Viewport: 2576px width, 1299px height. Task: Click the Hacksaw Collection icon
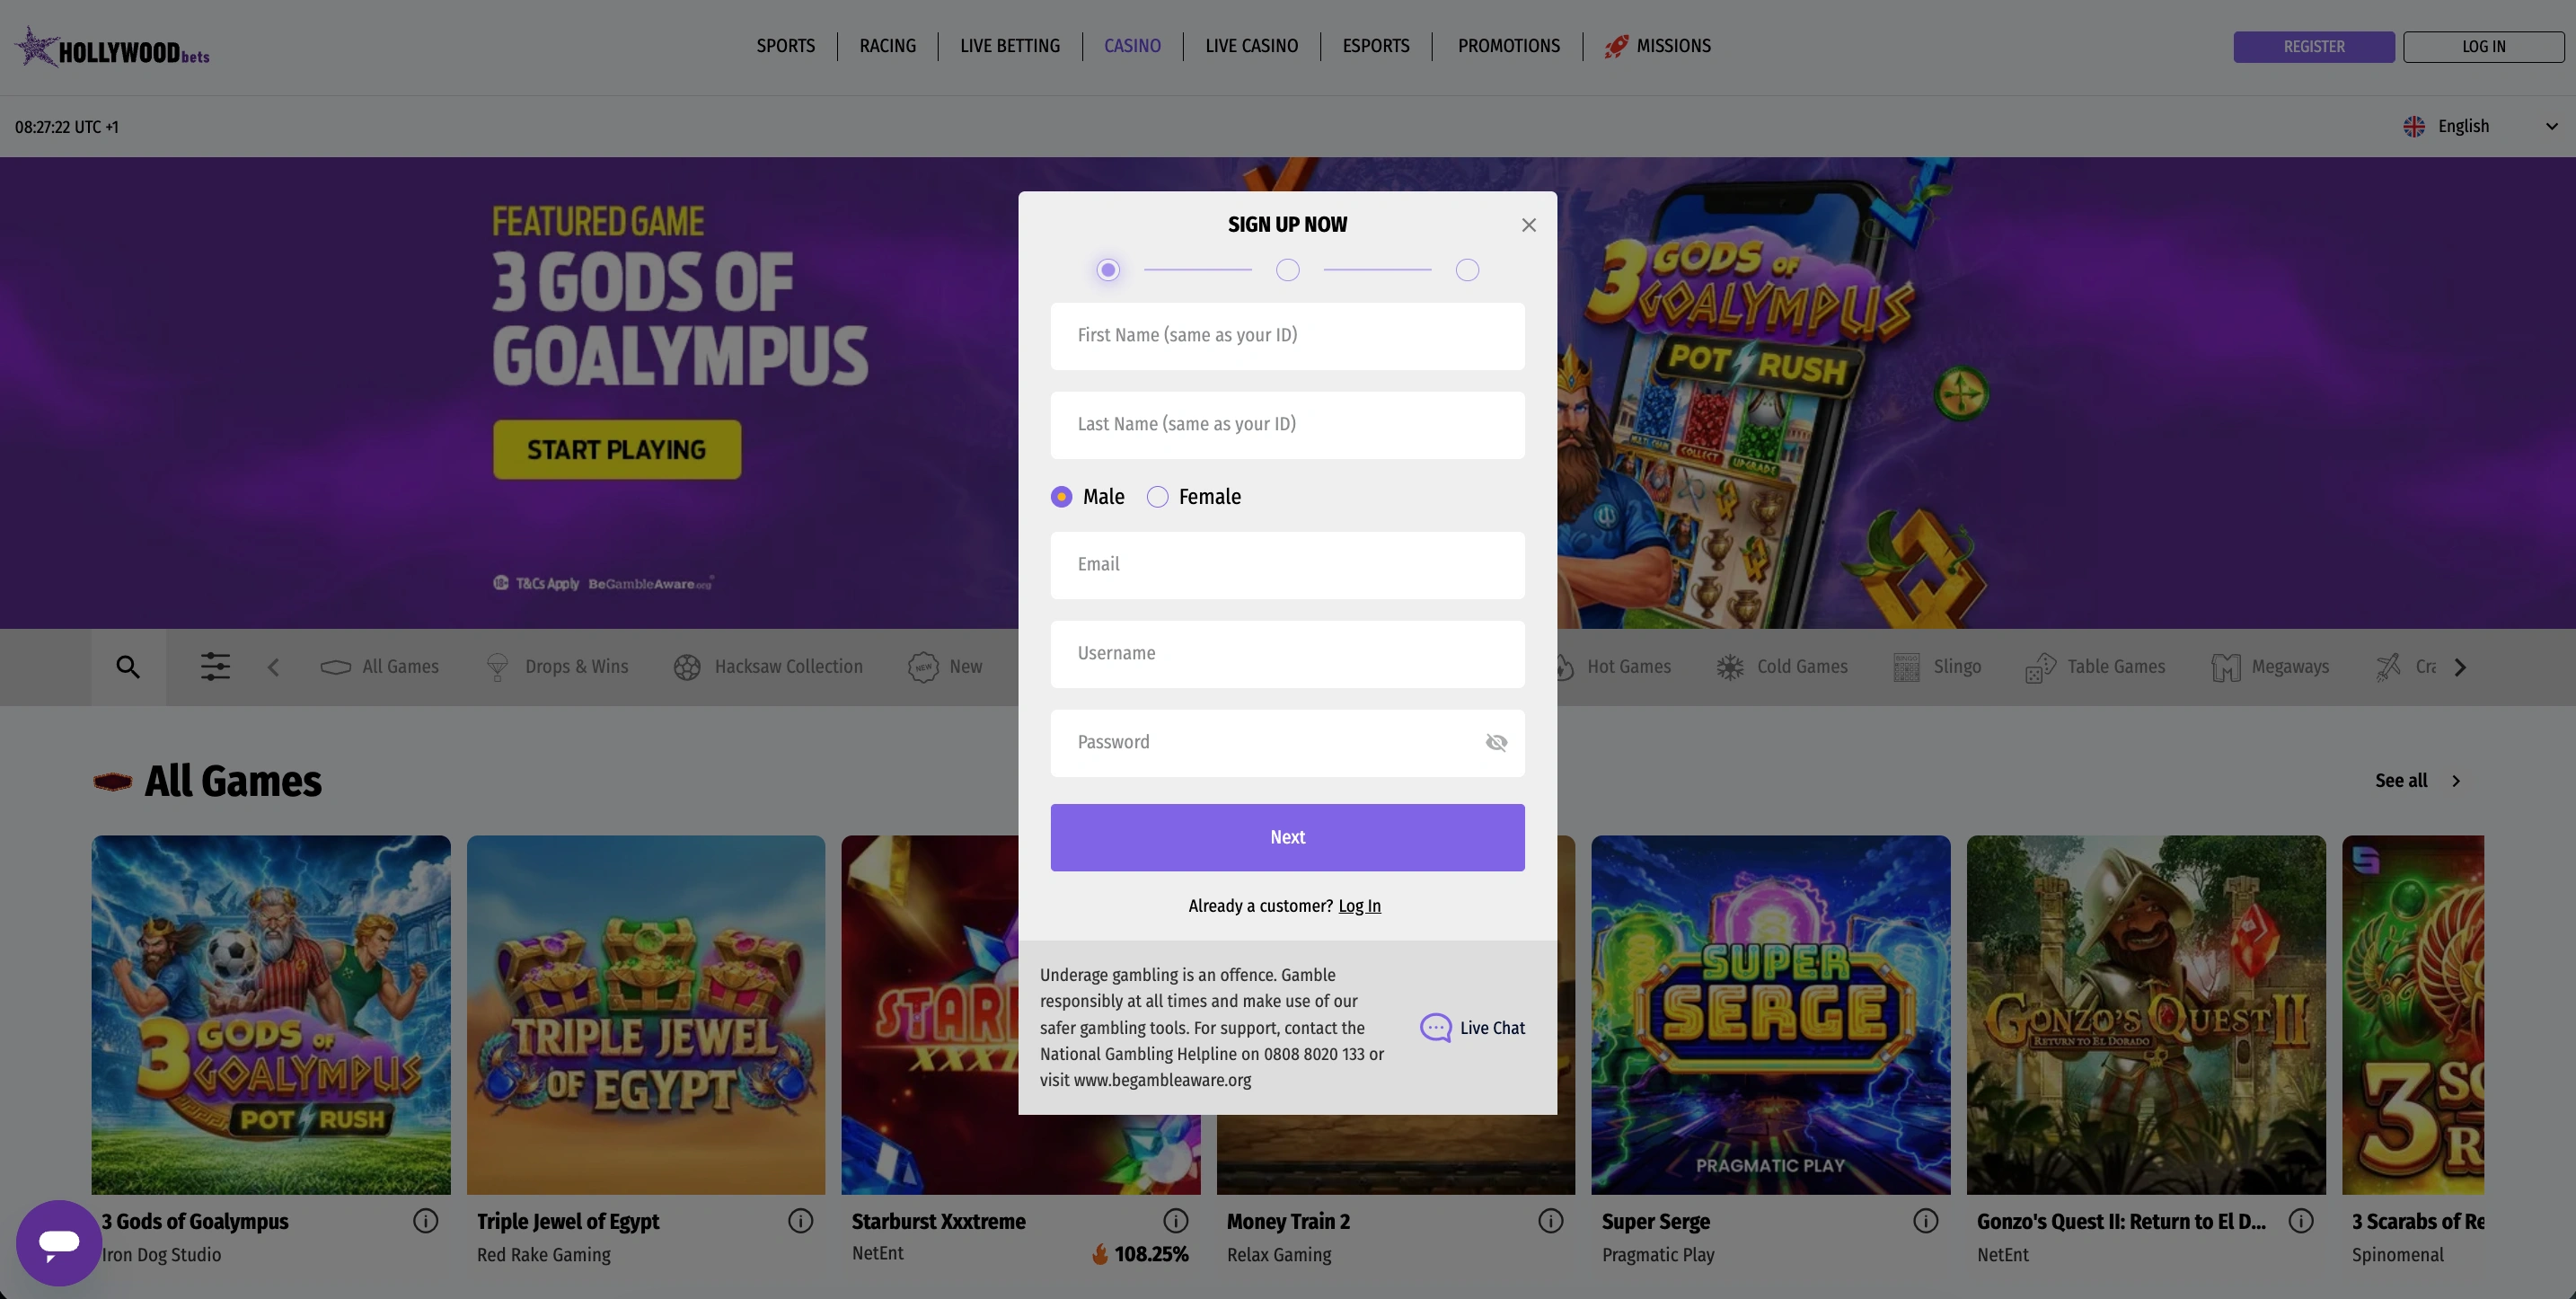(x=687, y=667)
